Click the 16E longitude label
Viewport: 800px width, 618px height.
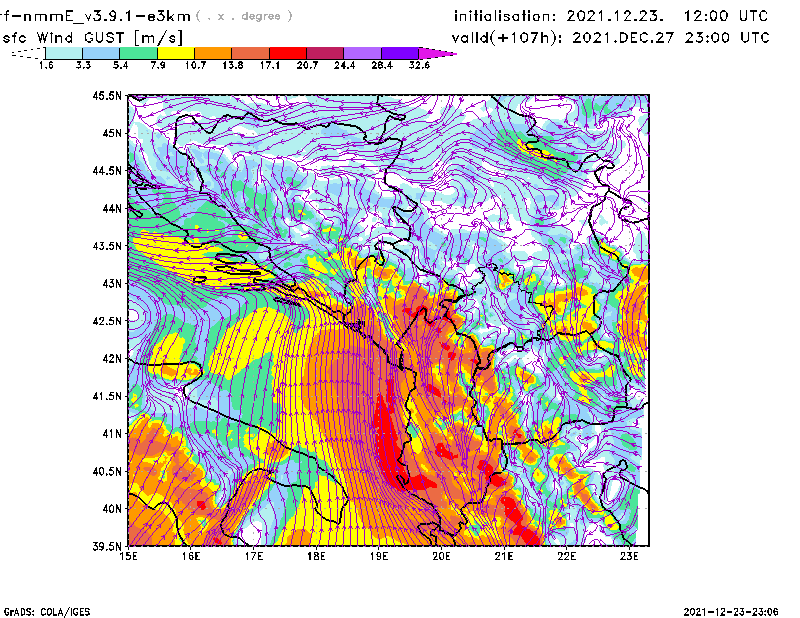pos(191,556)
